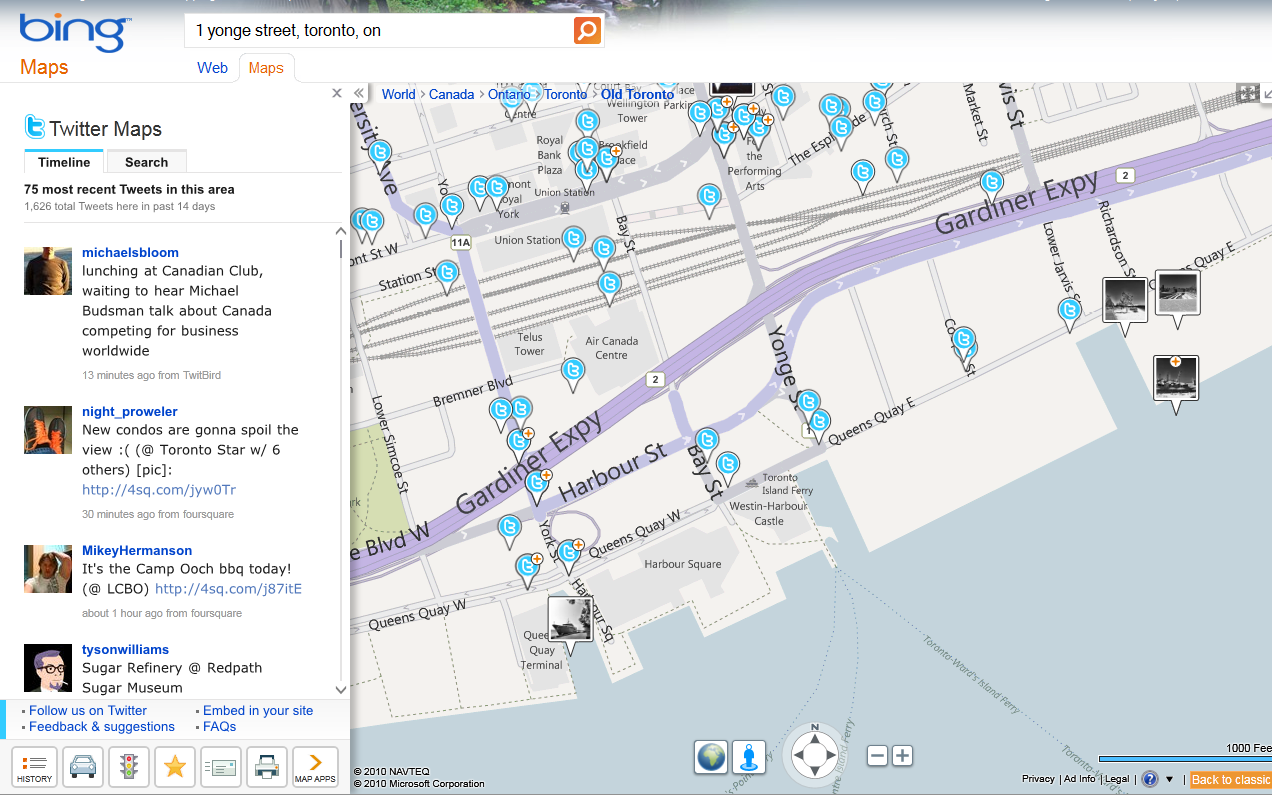This screenshot has height=796, width=1272.
Task: Click inside the address search box
Action: click(380, 31)
